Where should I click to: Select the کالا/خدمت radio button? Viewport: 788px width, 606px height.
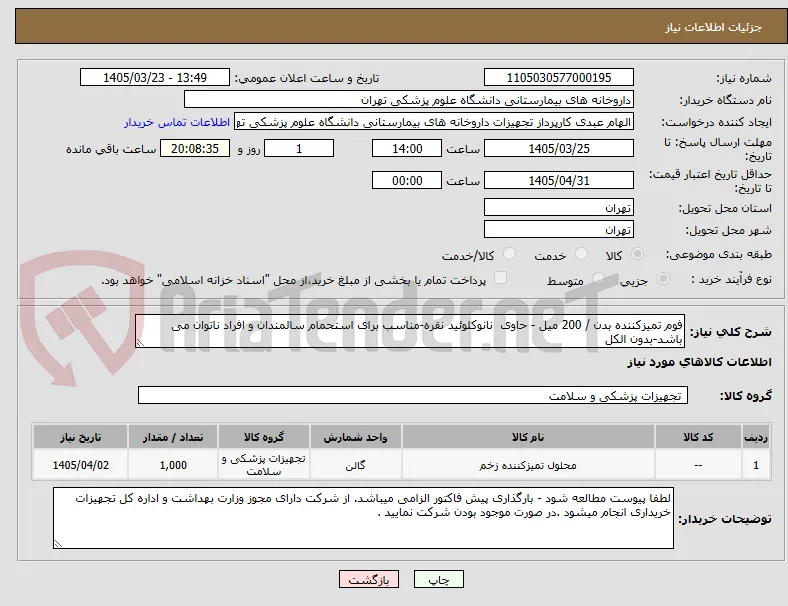(510, 254)
